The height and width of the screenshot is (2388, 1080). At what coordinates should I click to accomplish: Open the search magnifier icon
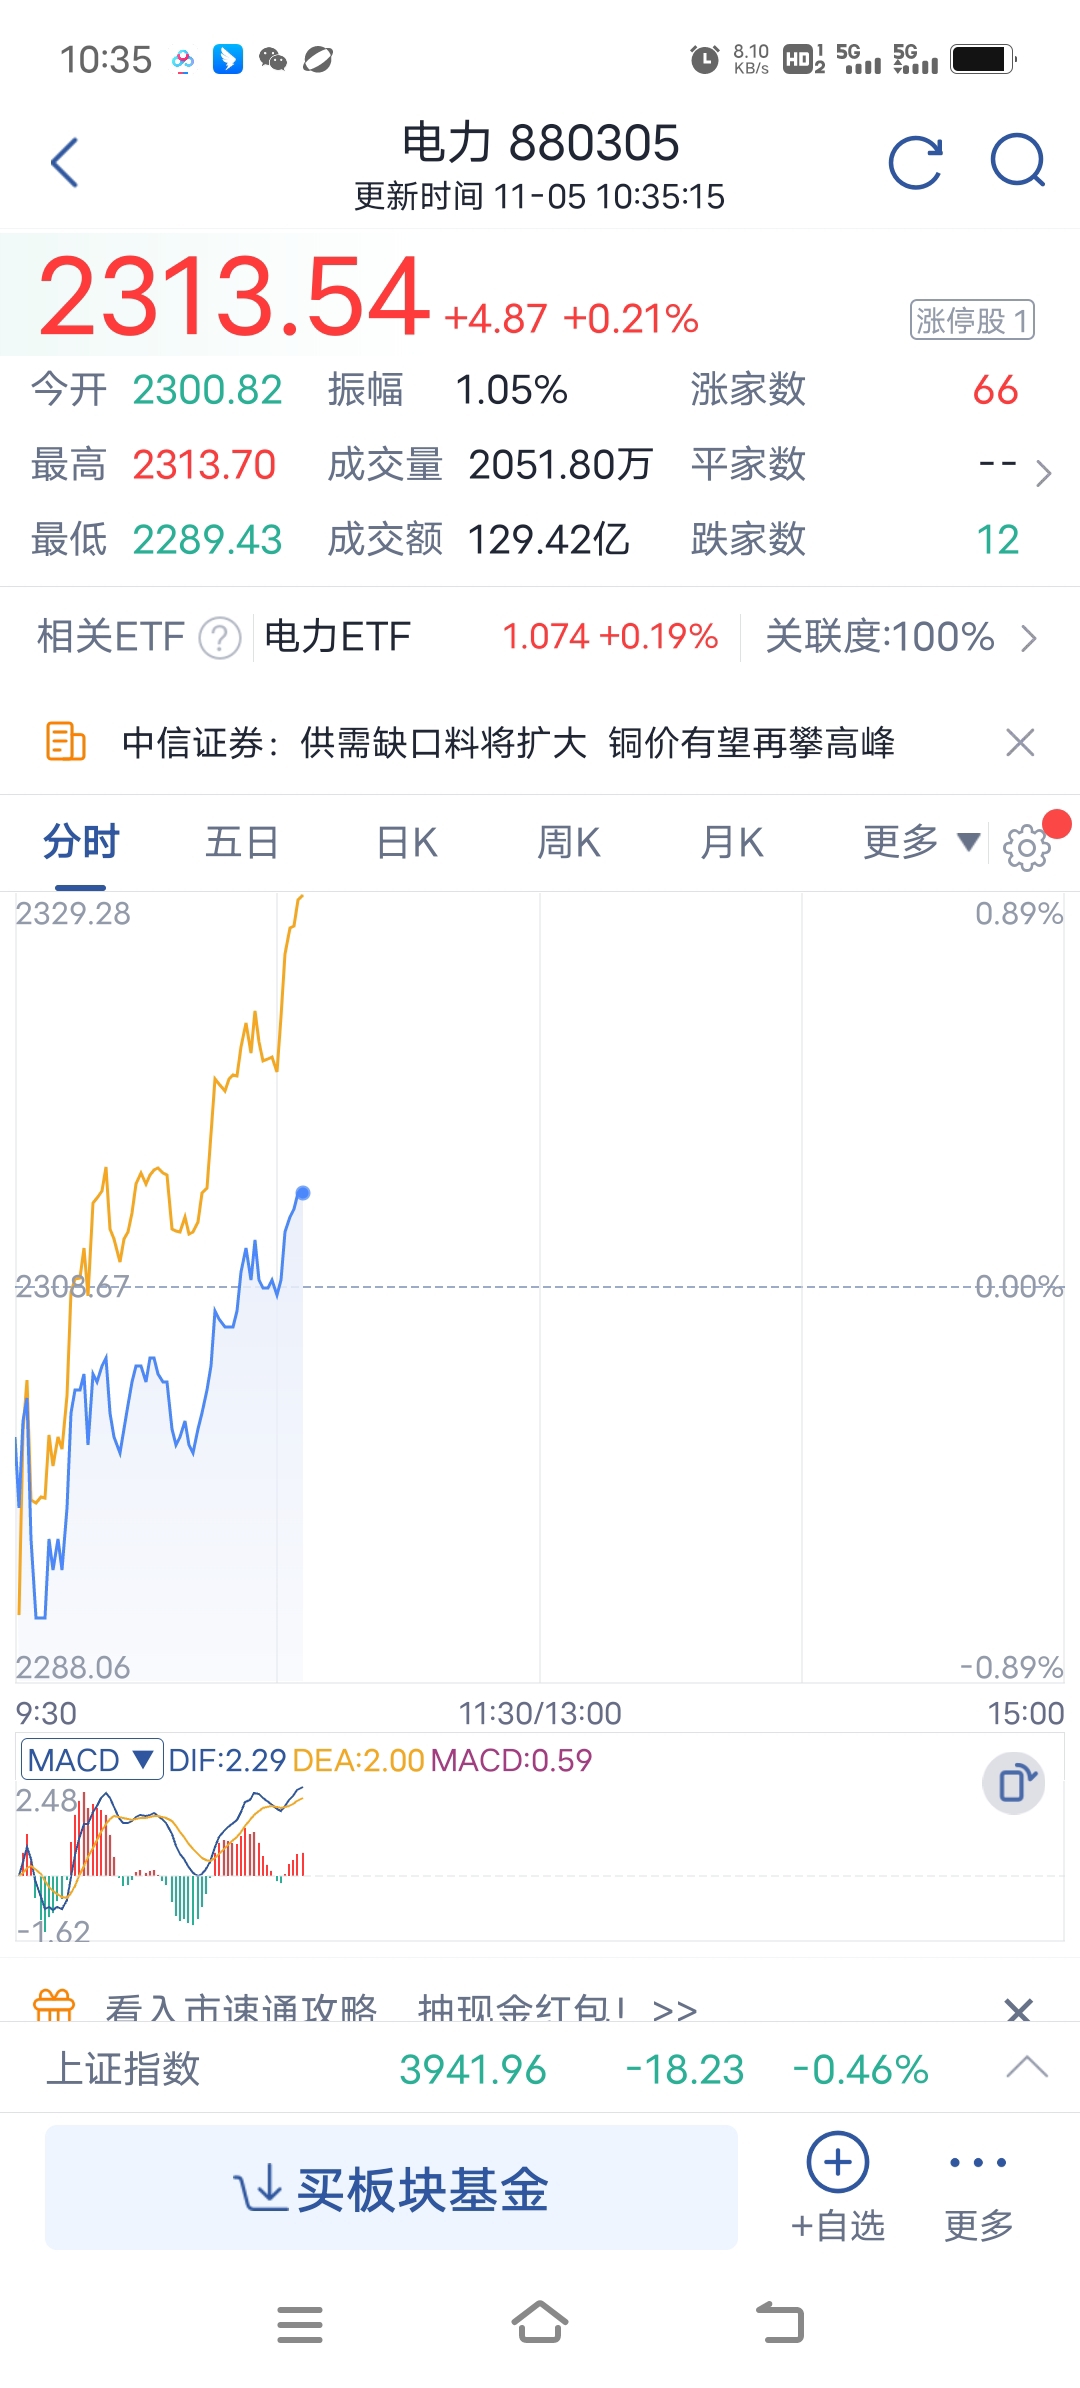1017,161
